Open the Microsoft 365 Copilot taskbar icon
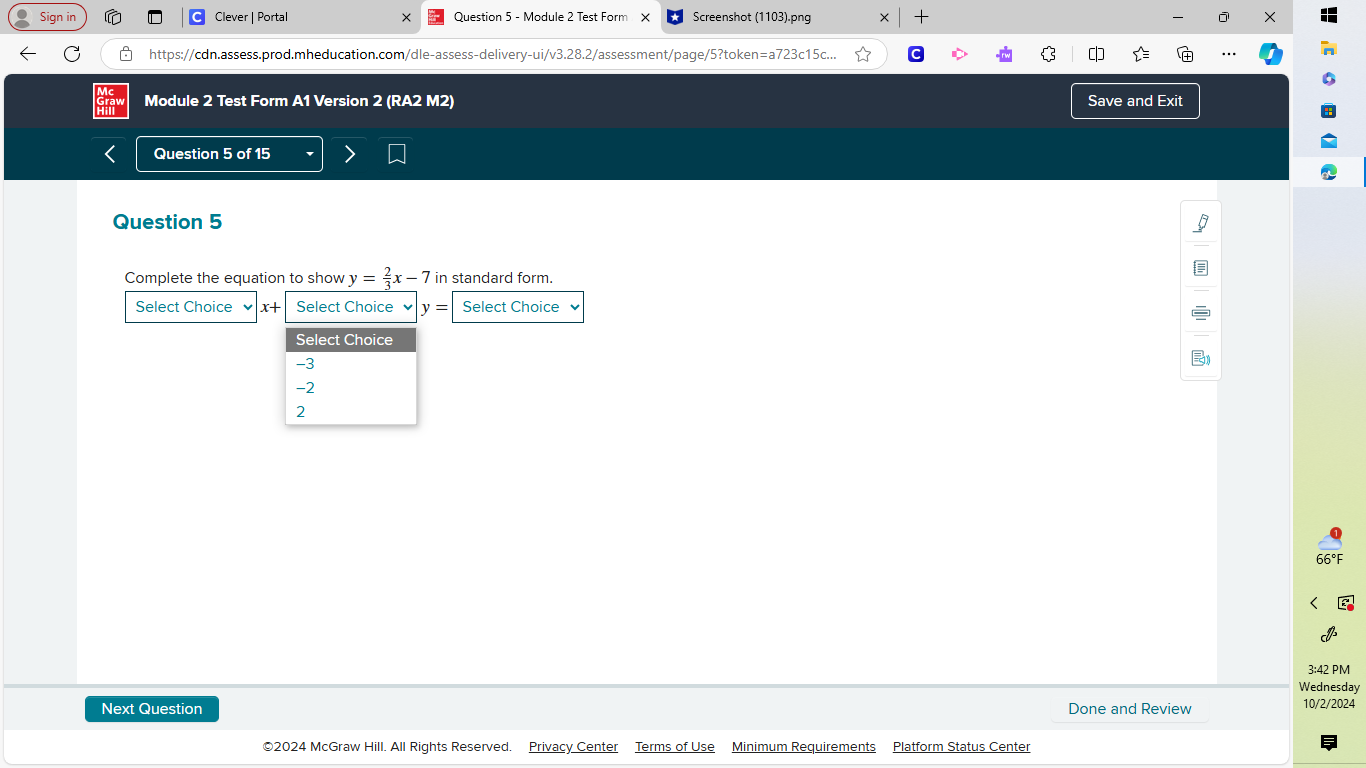 tap(1329, 79)
